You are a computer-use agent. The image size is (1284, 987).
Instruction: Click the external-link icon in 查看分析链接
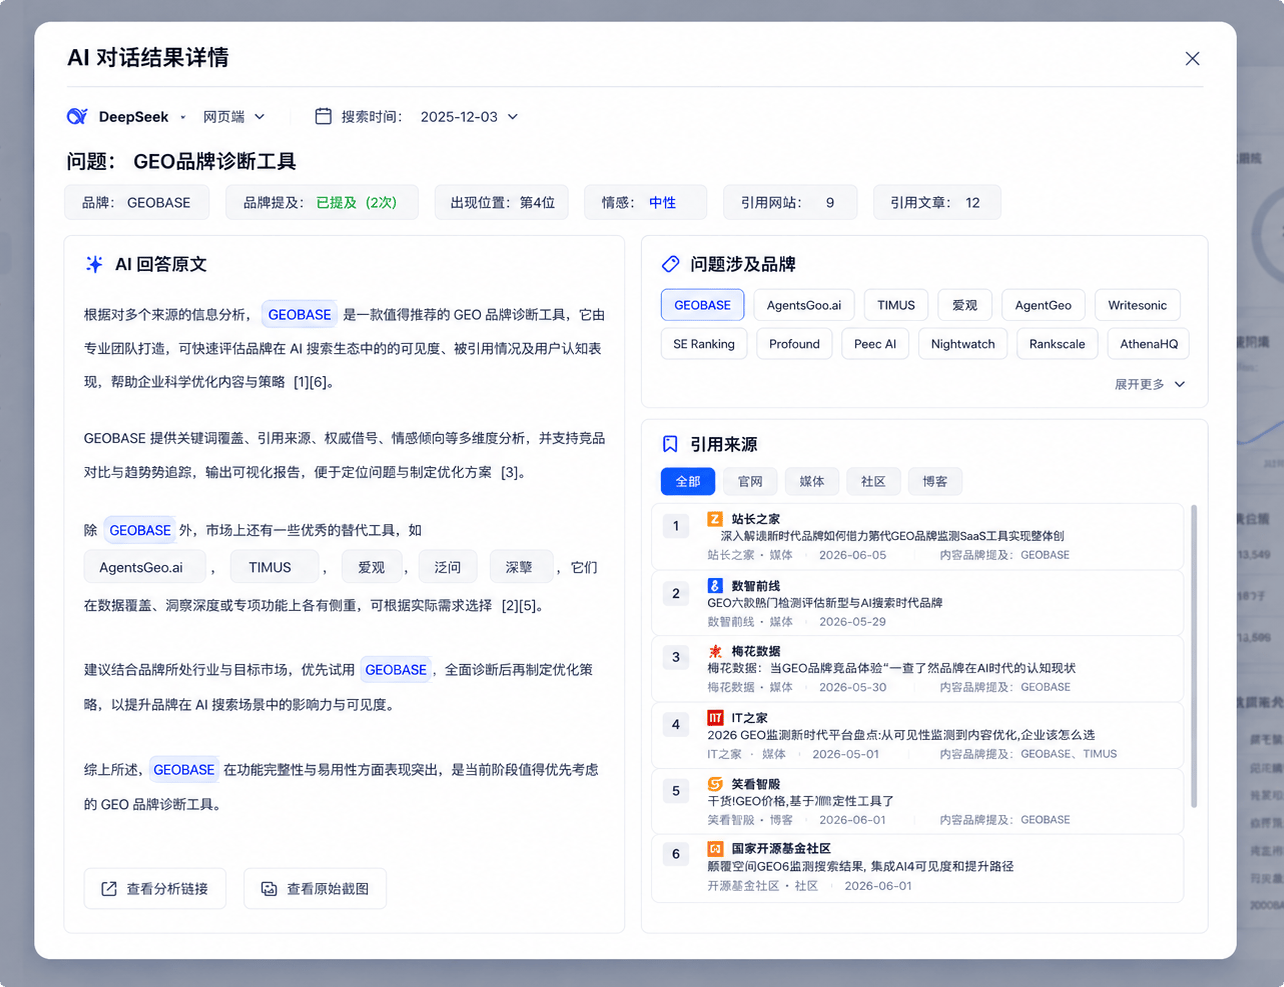(109, 888)
